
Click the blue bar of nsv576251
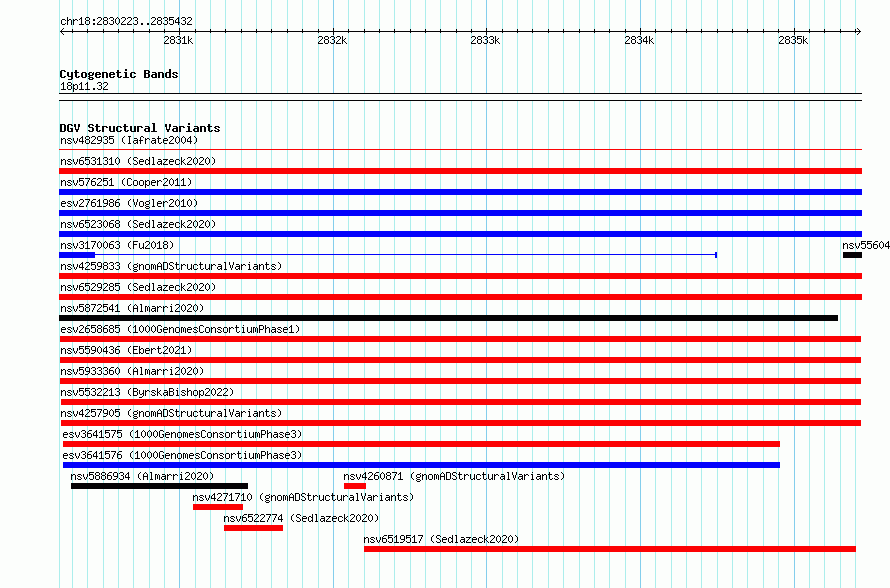coord(460,192)
